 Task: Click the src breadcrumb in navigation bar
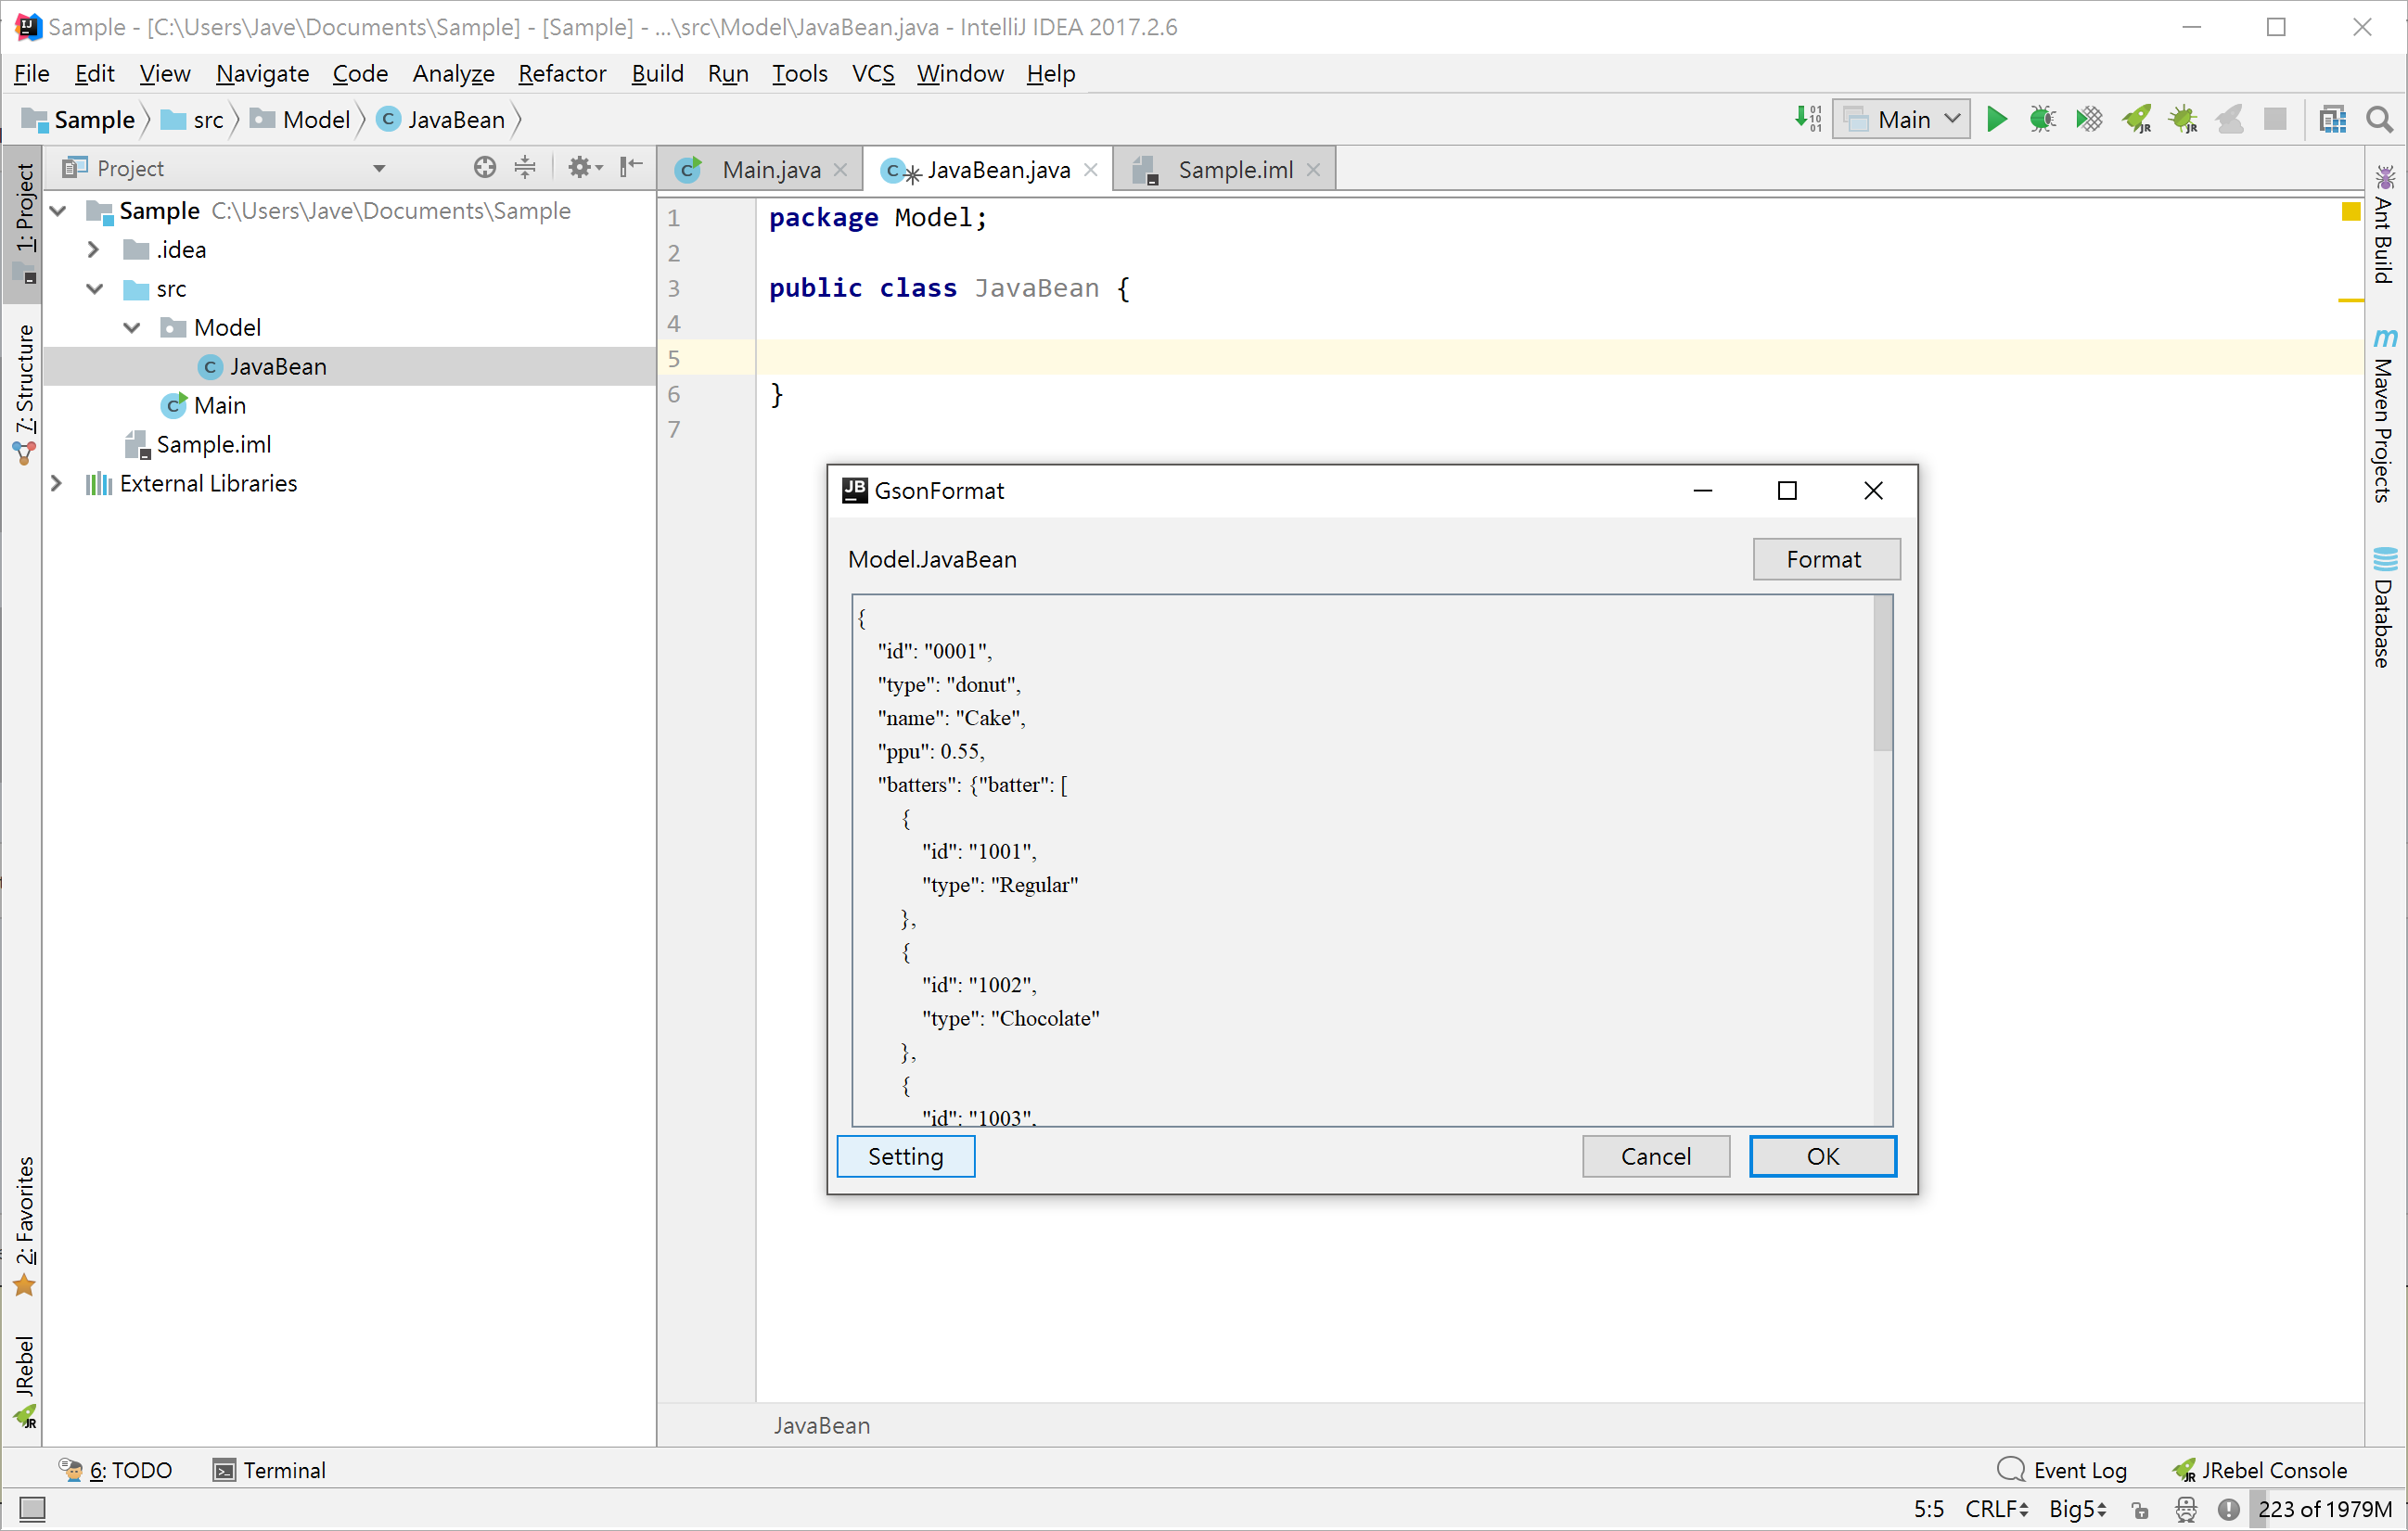193,120
